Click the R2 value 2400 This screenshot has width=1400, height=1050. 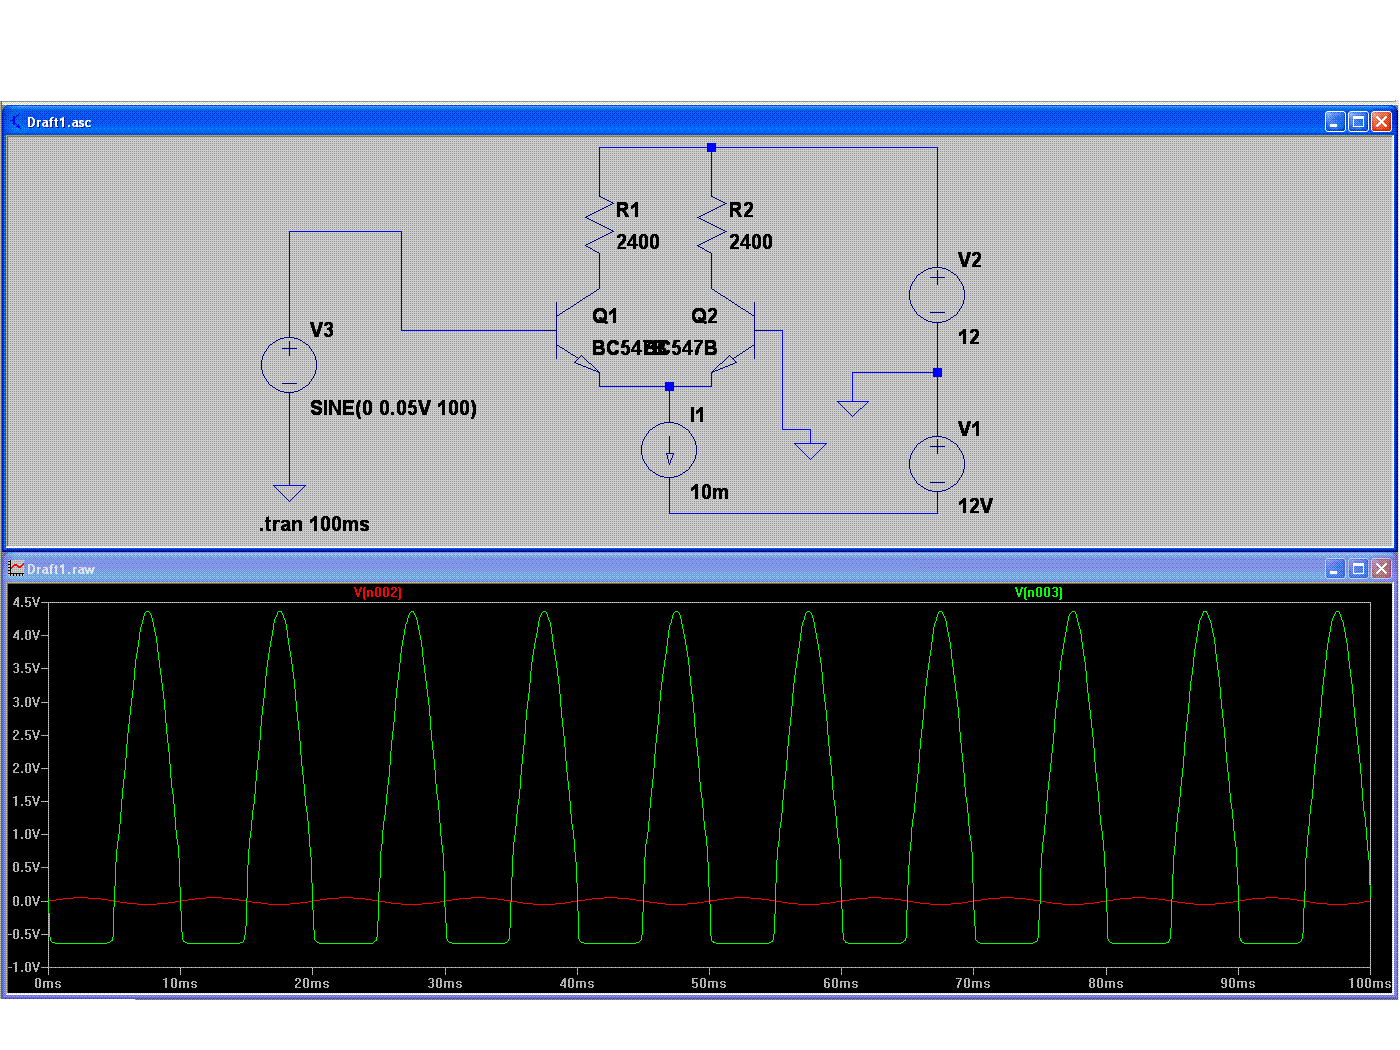coord(750,242)
